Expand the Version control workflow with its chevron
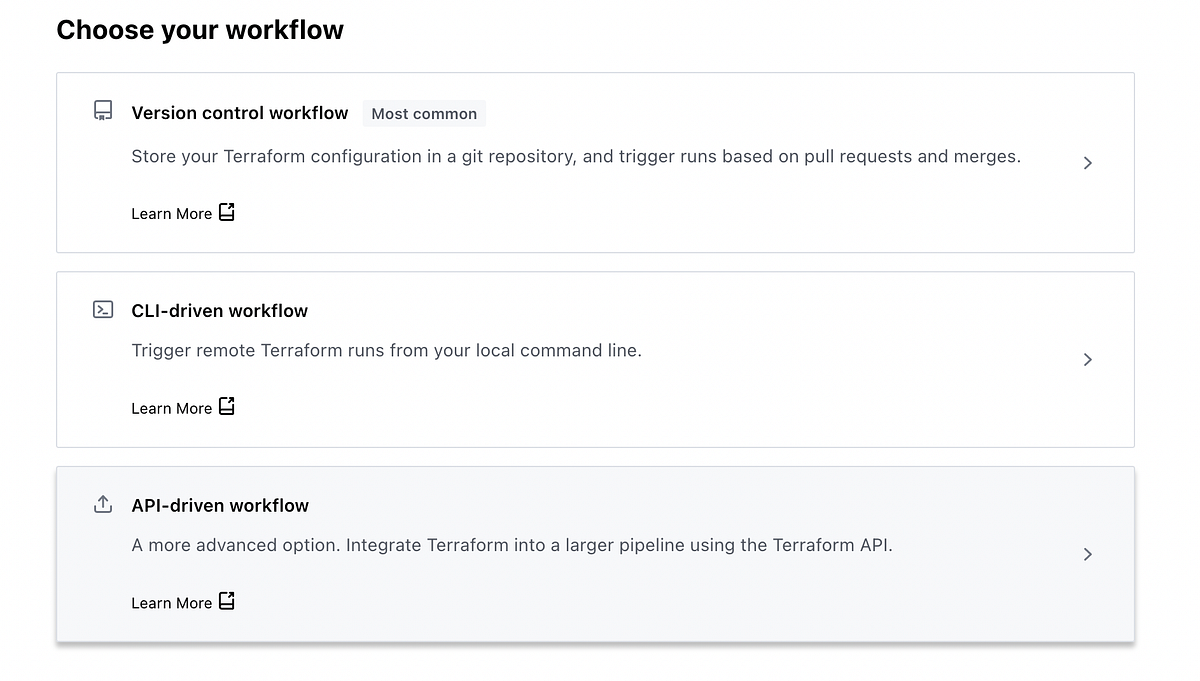This screenshot has height=681, width=1200. pos(1087,163)
